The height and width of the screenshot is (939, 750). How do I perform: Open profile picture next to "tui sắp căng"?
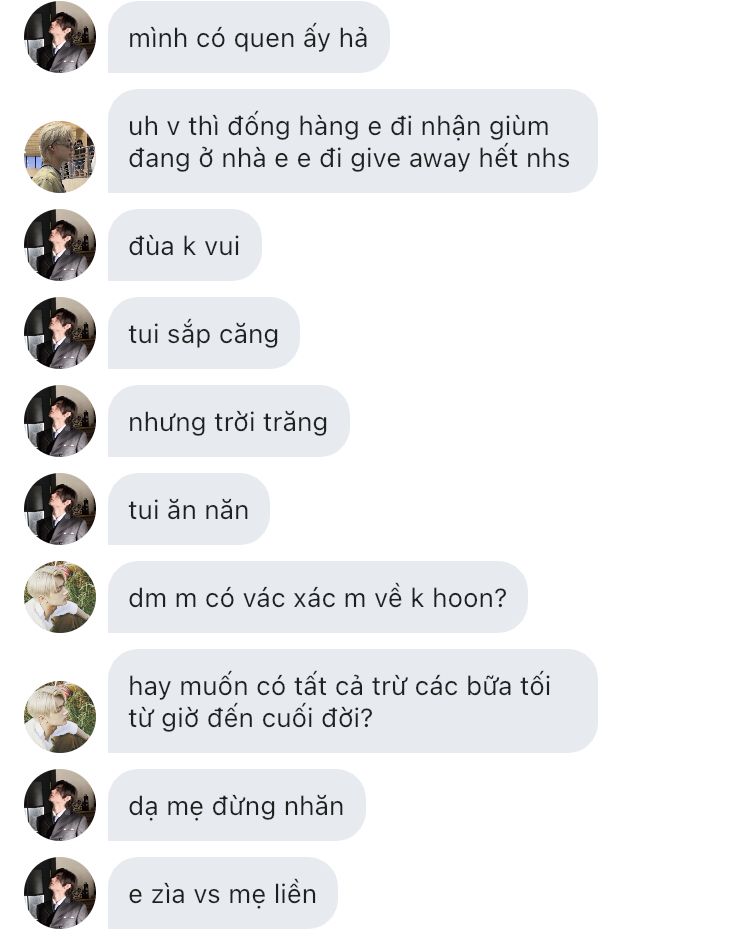[60, 333]
